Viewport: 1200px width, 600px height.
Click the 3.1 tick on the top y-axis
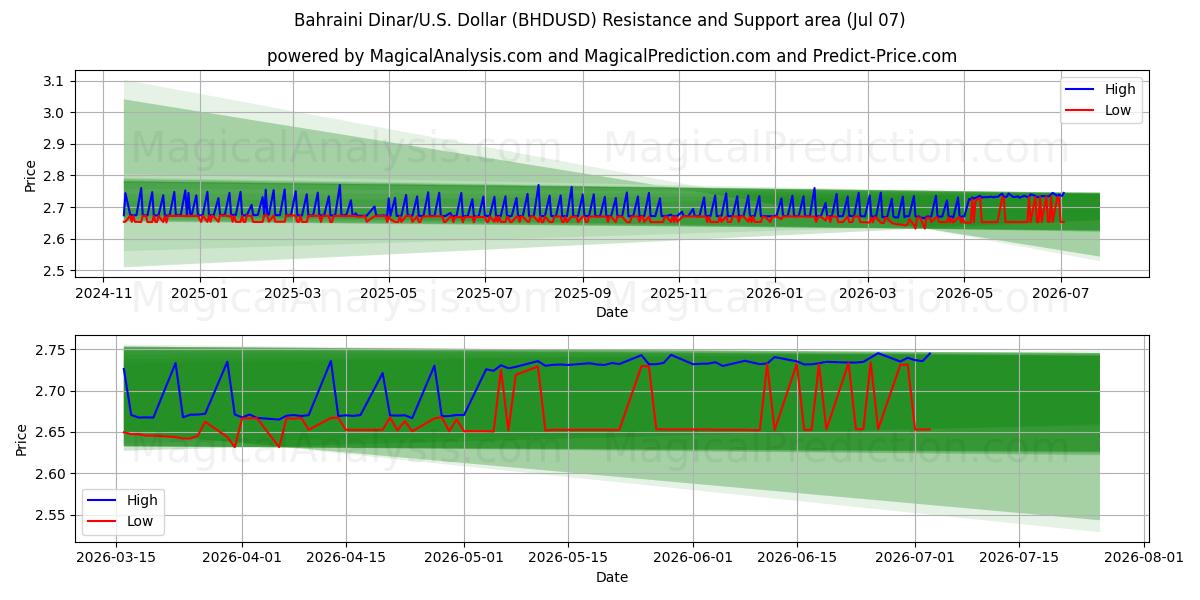54,81
